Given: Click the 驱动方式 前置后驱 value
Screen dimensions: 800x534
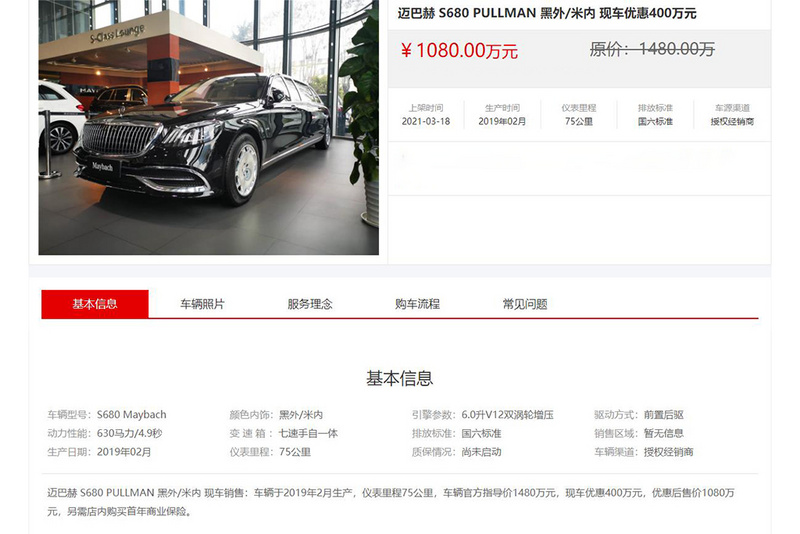Looking at the screenshot, I should pos(663,415).
